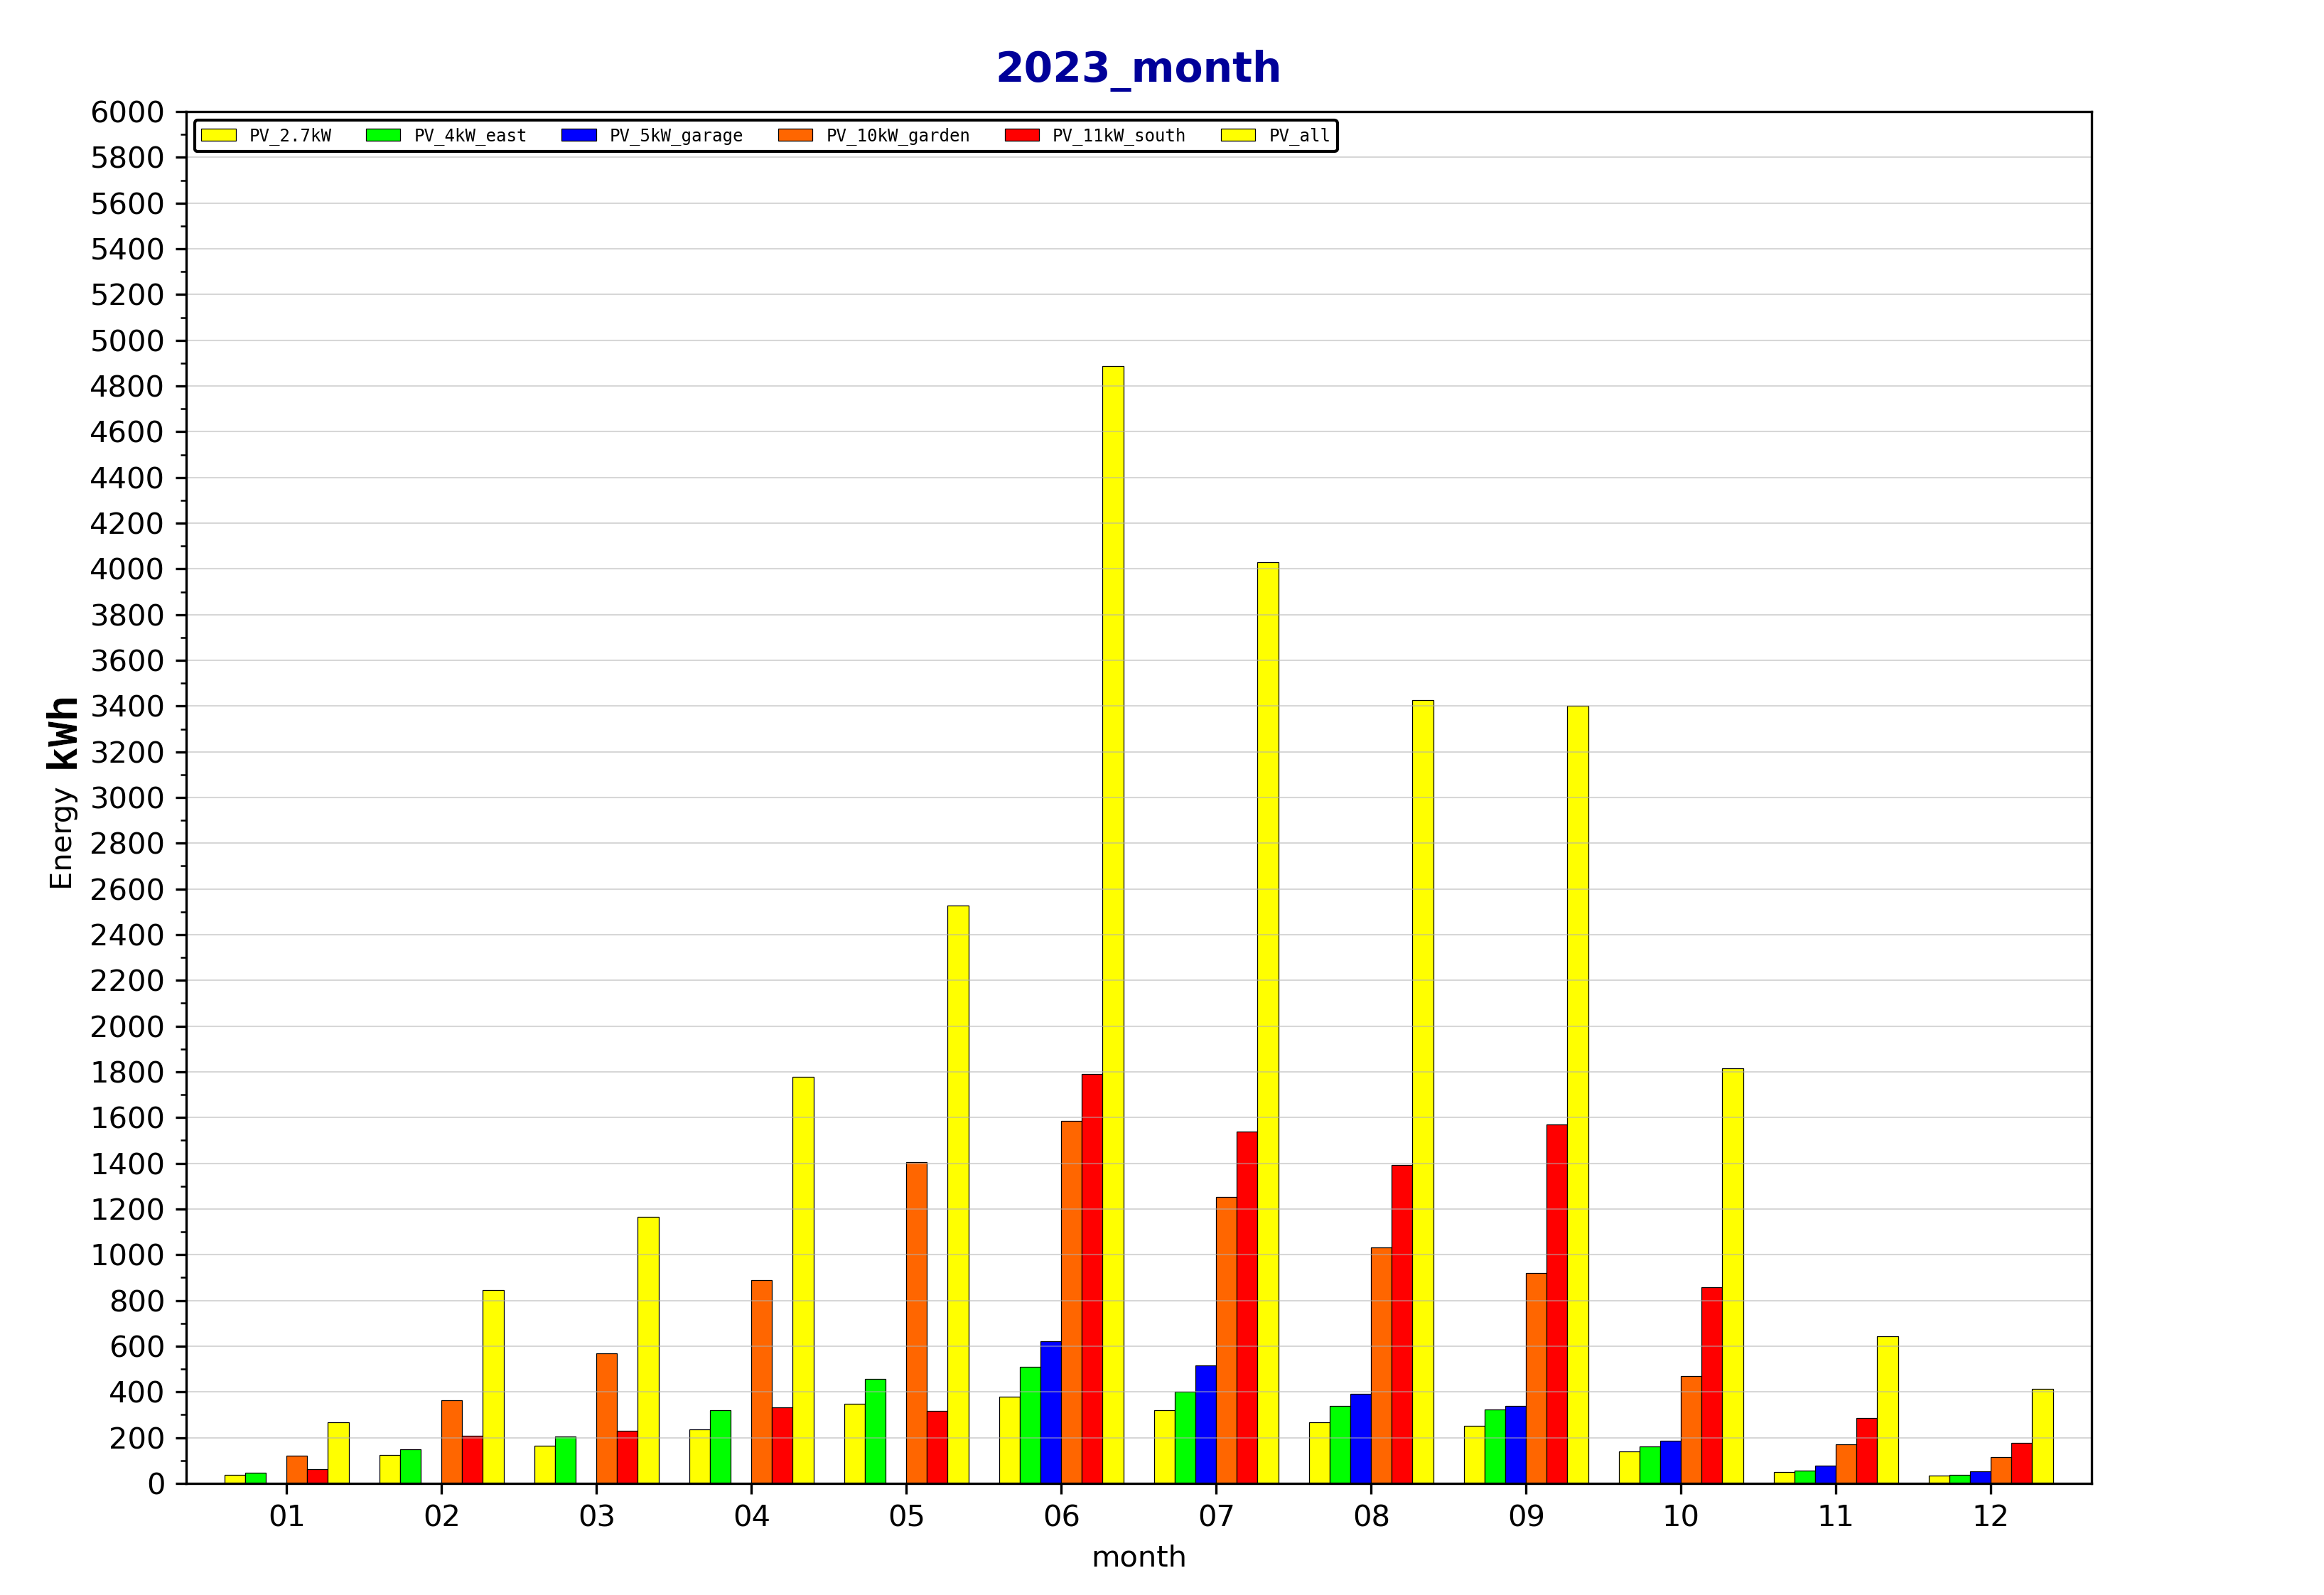Click the x-axis tick label 06
2324x1595 pixels.
click(1061, 1517)
